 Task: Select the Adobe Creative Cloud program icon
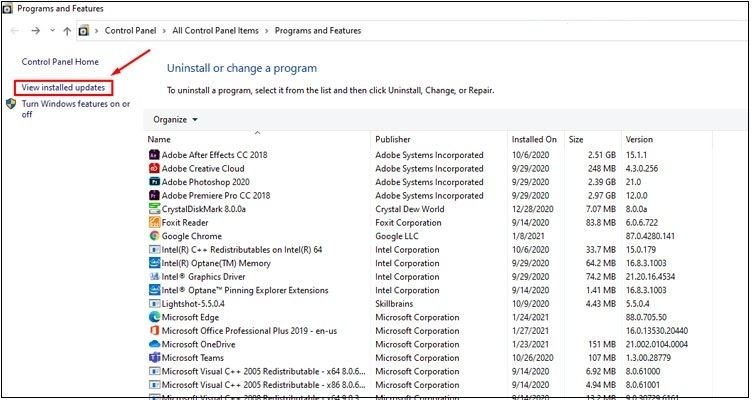point(154,169)
